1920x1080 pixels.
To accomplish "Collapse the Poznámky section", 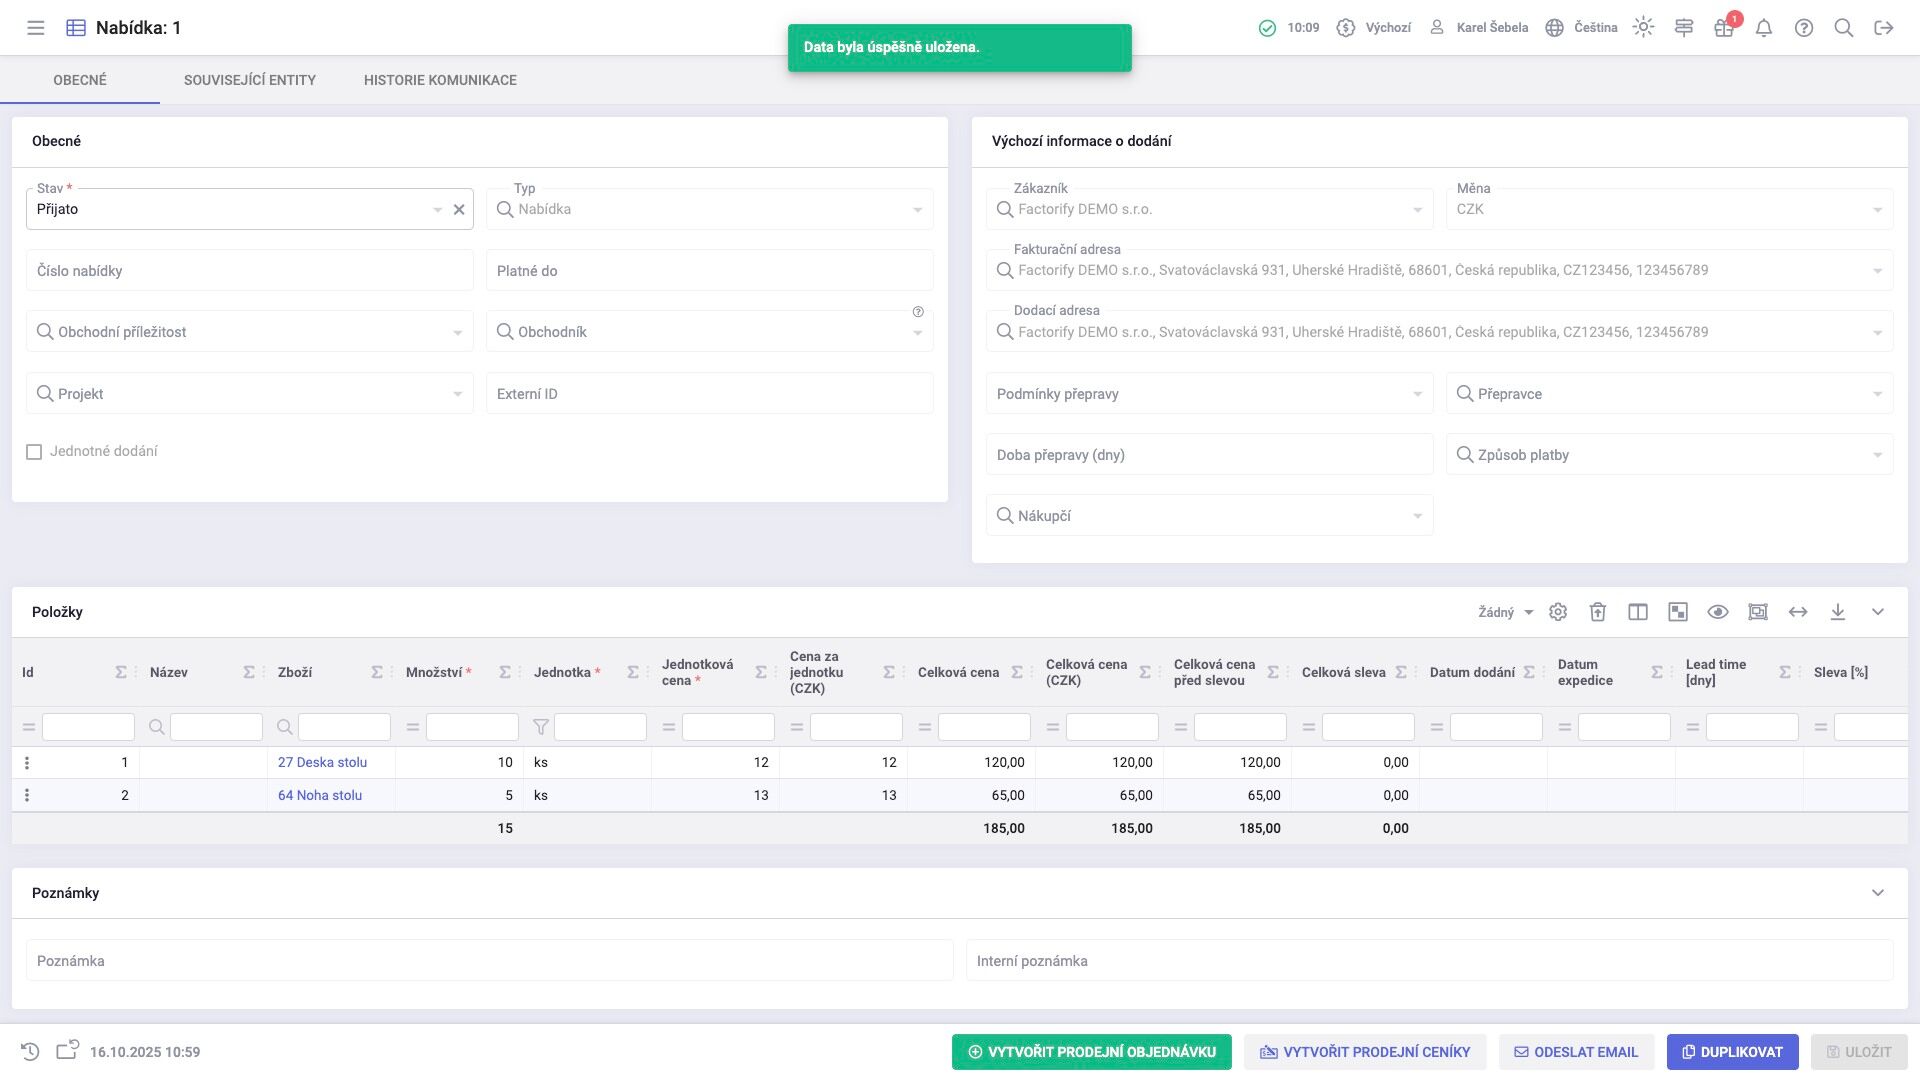I will click(1878, 893).
